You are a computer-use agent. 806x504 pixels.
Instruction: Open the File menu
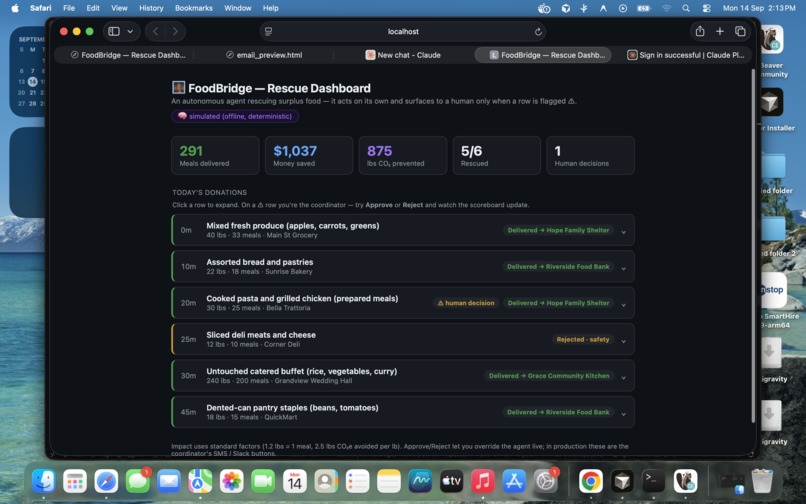click(x=69, y=8)
